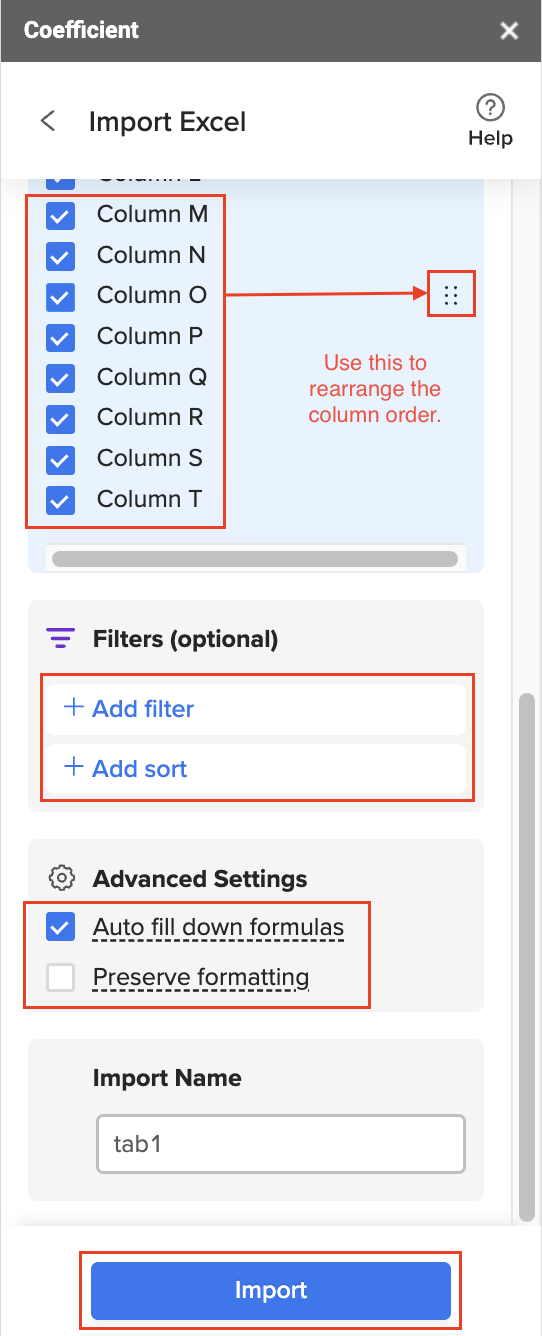Click the plus icon beside Add filter
Image resolution: width=542 pixels, height=1336 pixels.
coord(73,708)
